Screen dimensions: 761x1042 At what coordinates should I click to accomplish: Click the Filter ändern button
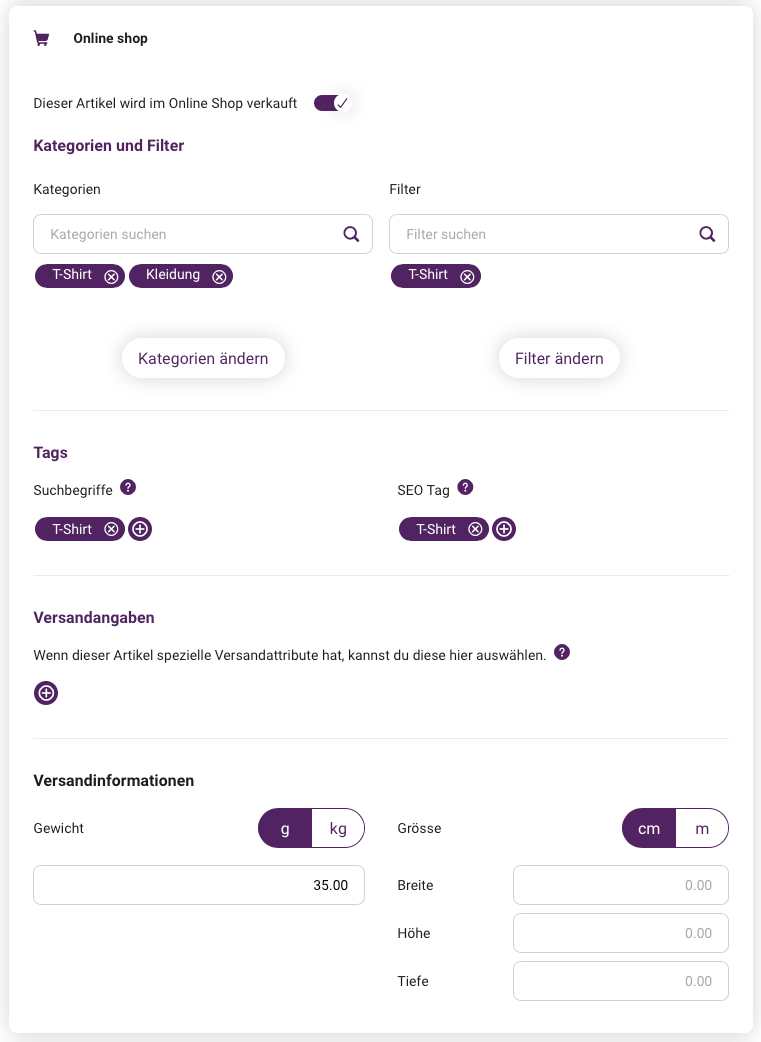[x=559, y=358]
